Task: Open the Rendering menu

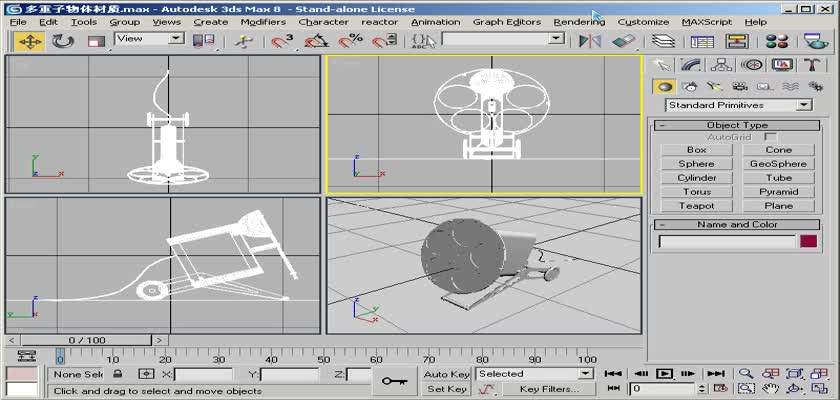Action: [x=579, y=21]
